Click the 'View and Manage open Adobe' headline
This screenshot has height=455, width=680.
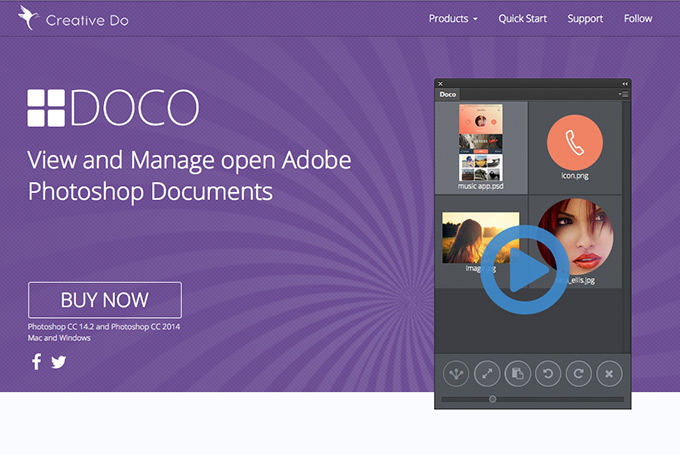(189, 160)
